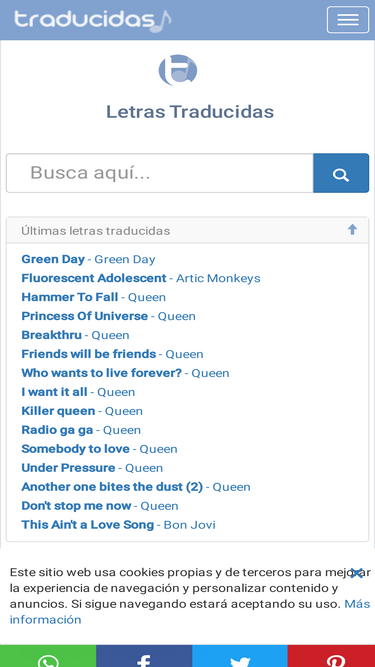View the Bon Jovi artist page
This screenshot has height=667, width=375.
190,525
